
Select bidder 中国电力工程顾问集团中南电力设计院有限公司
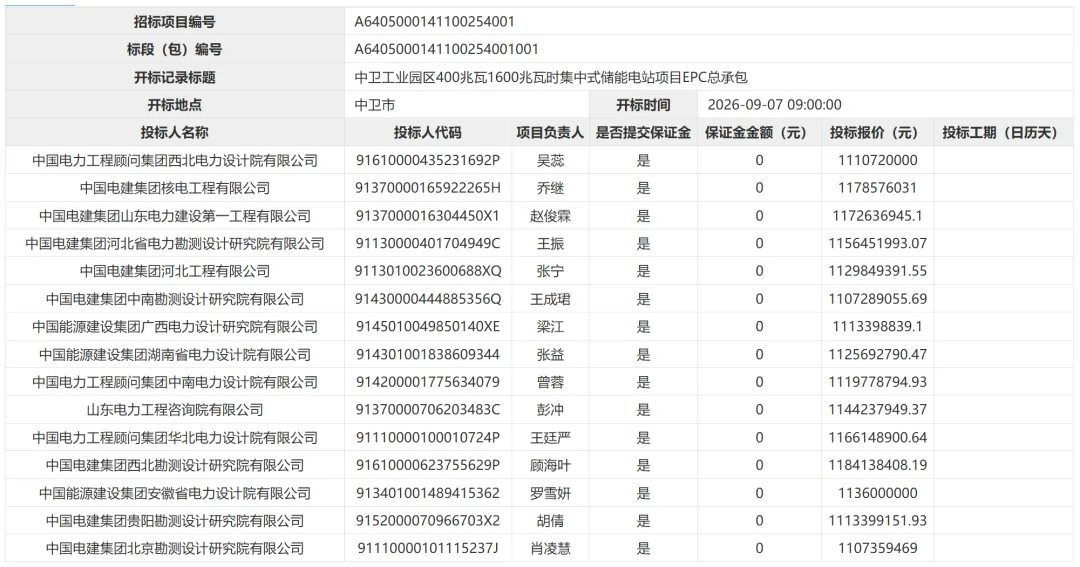click(x=175, y=382)
